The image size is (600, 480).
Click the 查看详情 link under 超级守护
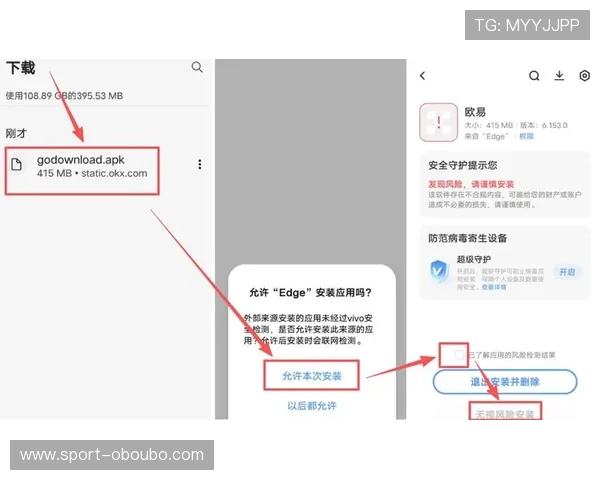tap(494, 287)
